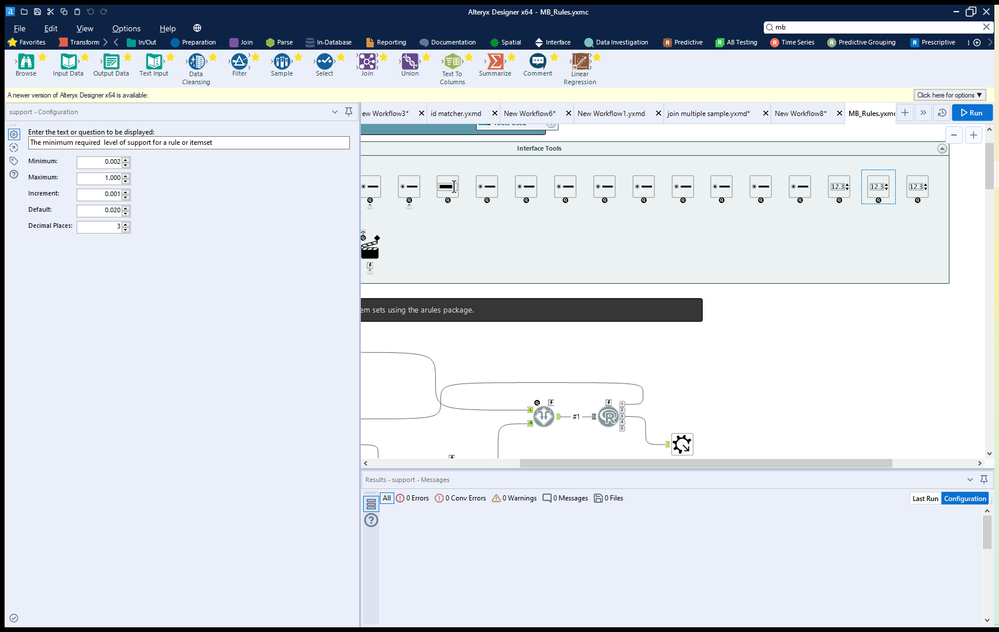Open the globe language icon
The height and width of the screenshot is (632, 999).
[197, 28]
